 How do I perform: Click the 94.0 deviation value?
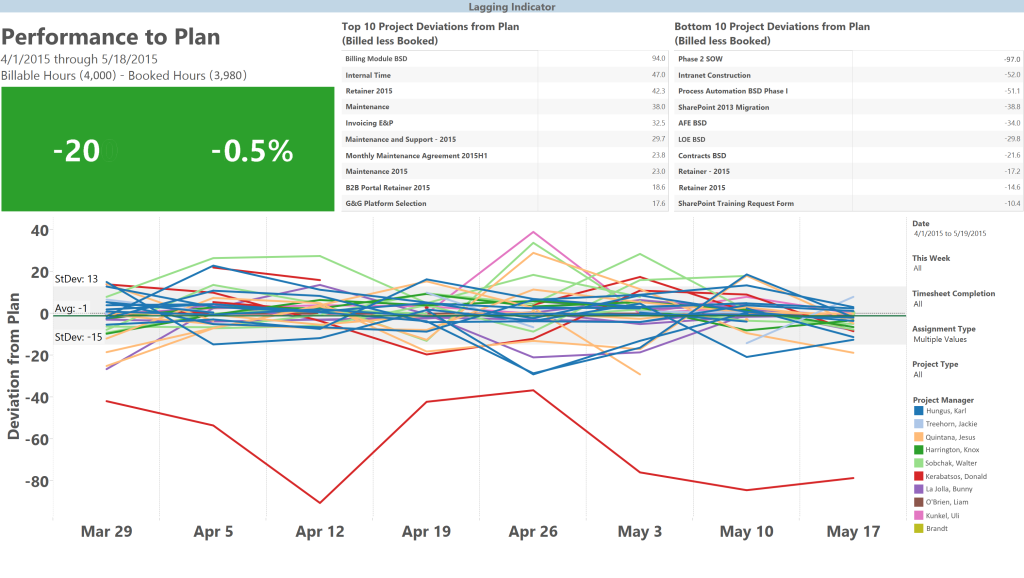[x=658, y=59]
